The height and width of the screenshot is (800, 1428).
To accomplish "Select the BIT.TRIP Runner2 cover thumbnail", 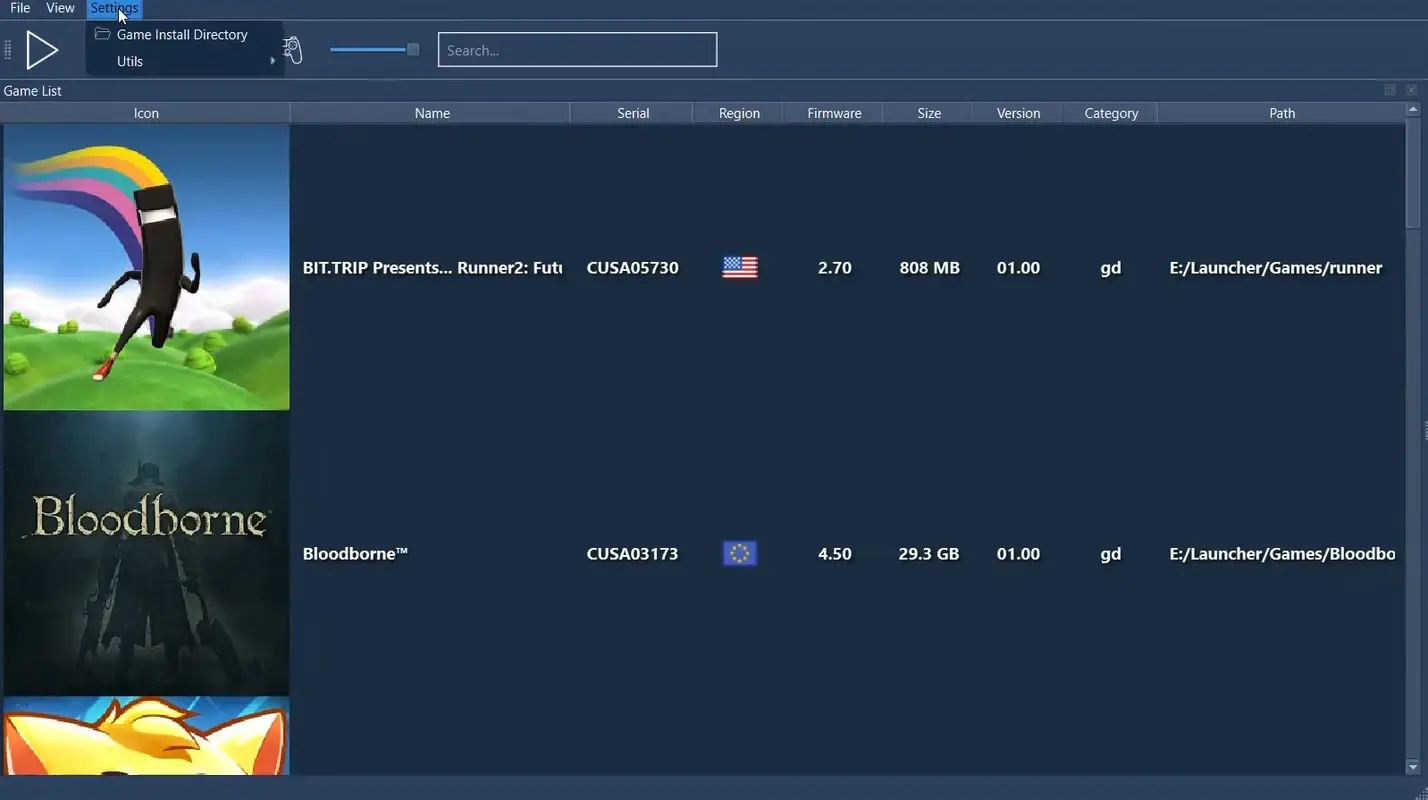I will [146, 266].
